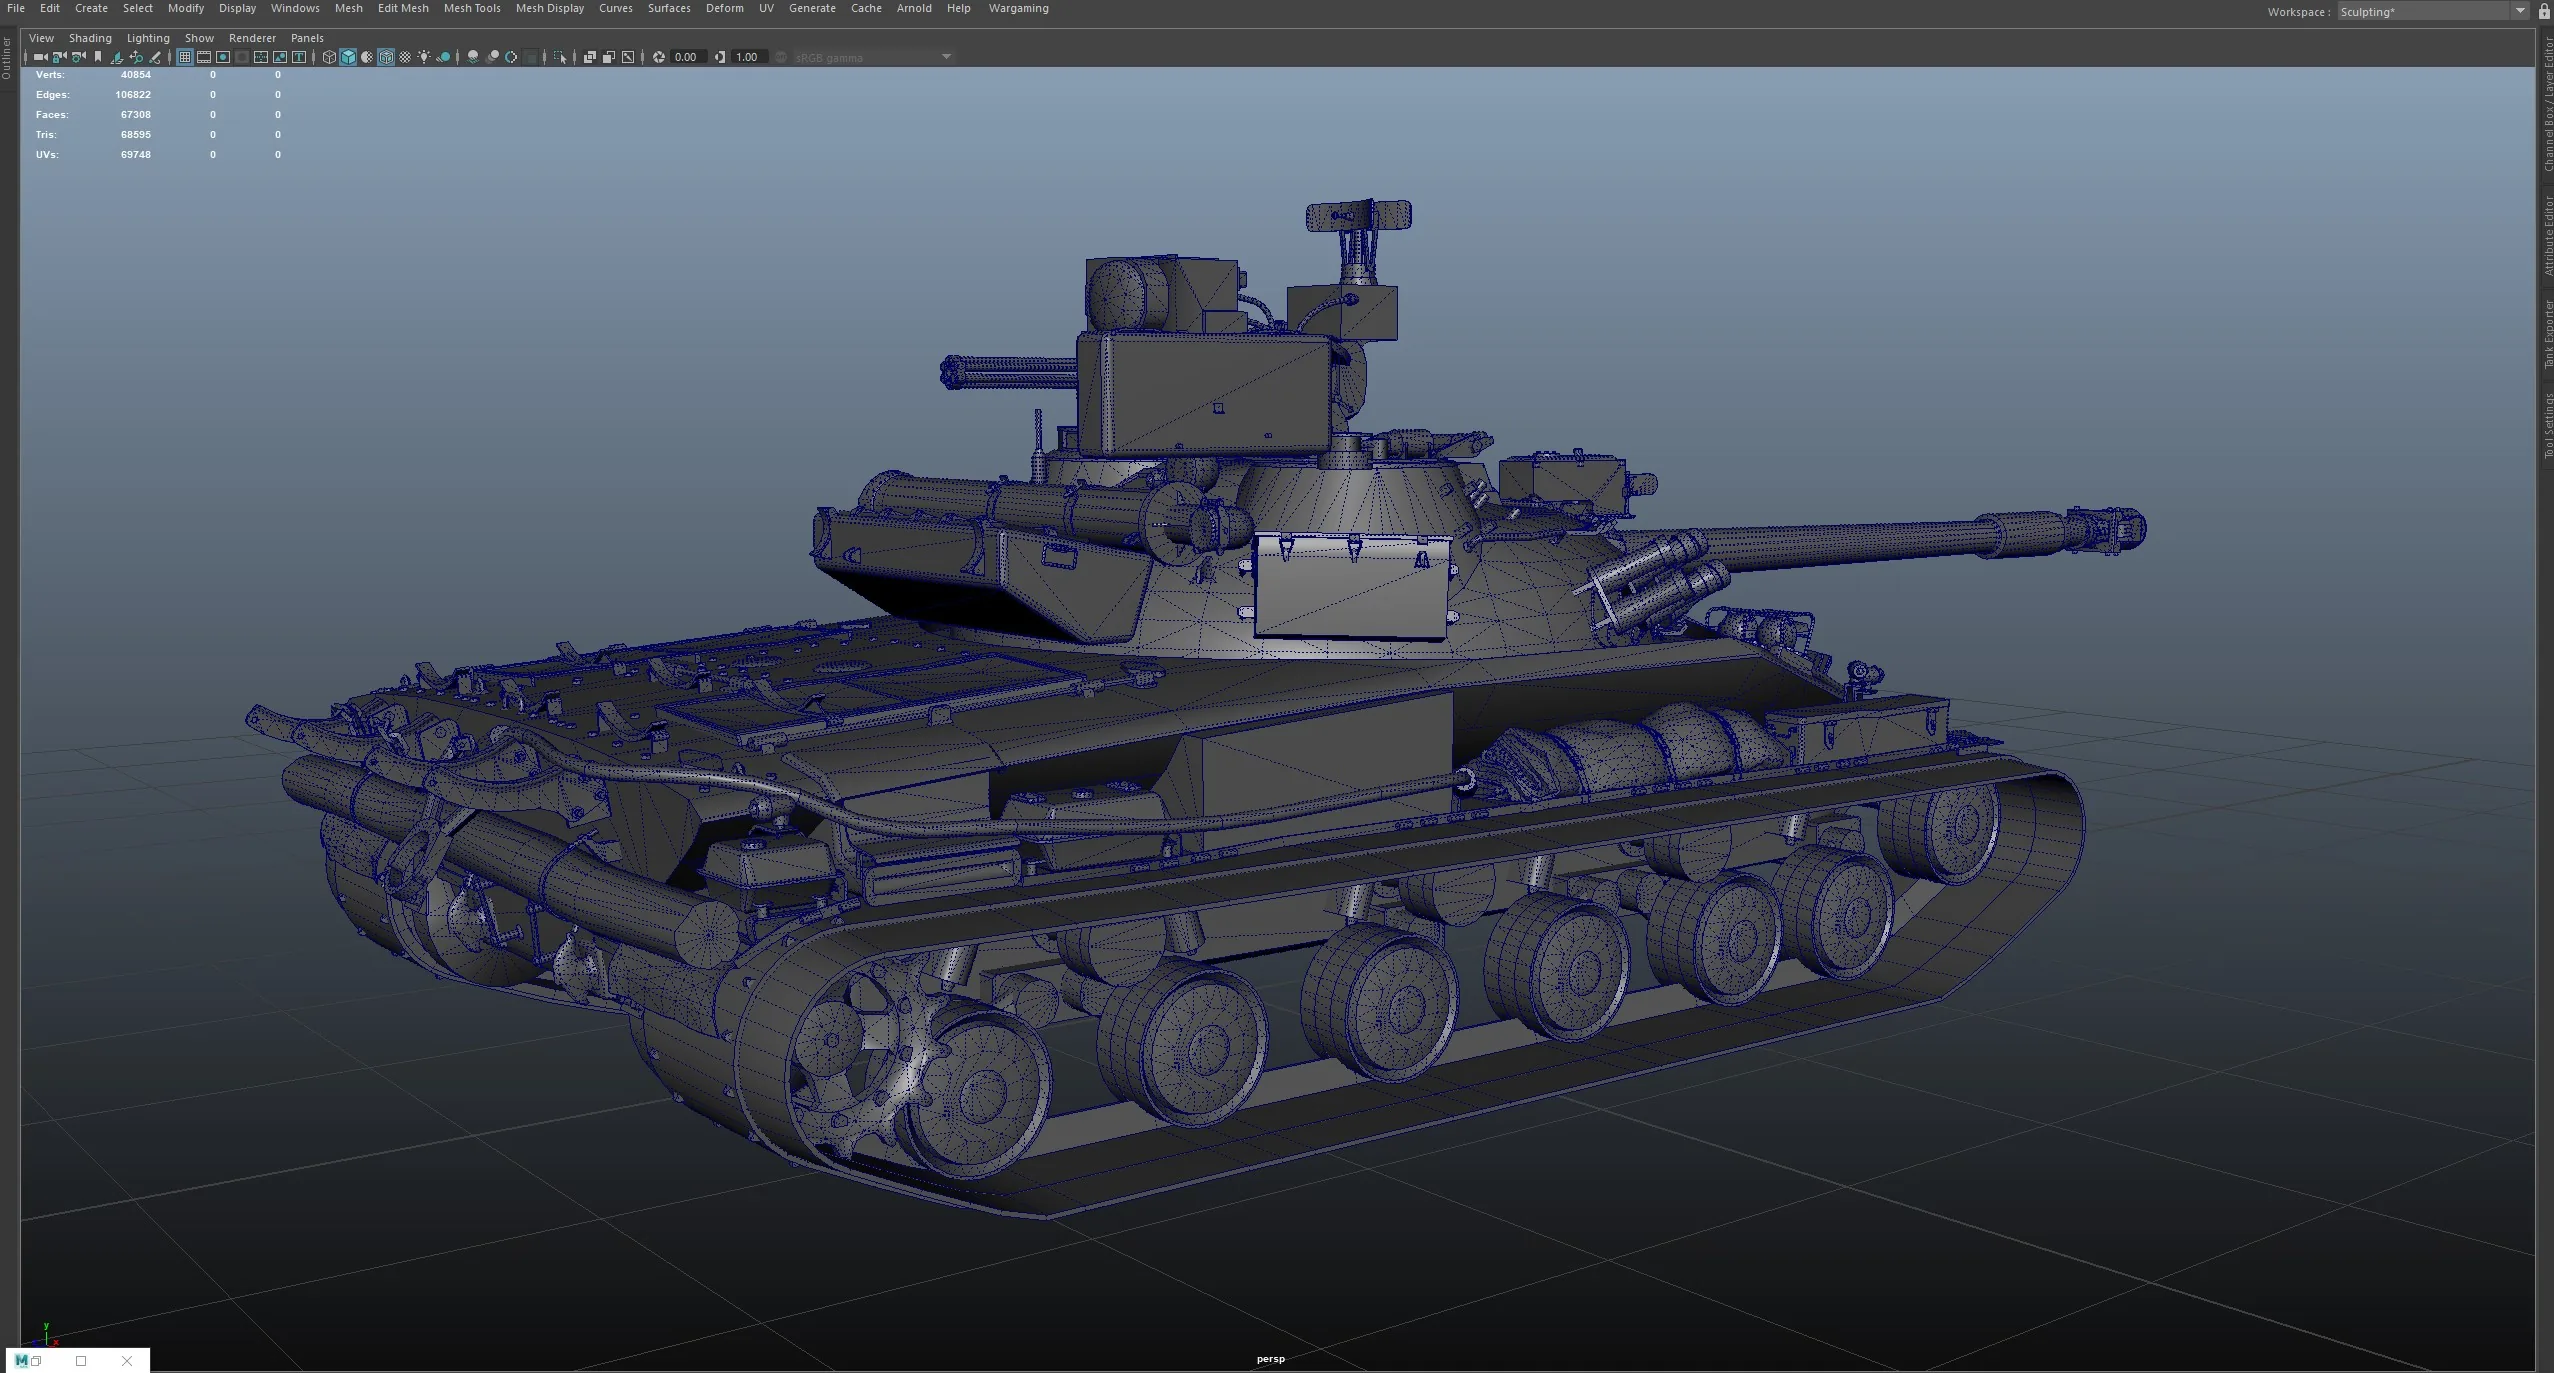Open the UV menu
Viewport: 2554px width, 1373px height.
(766, 8)
